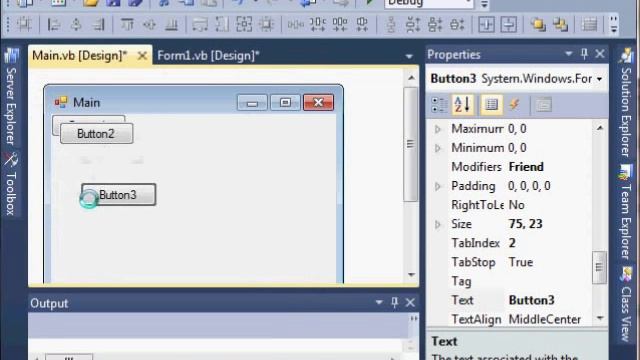Viewport: 640px width, 360px height.
Task: Expand the Minimum property row
Action: (438, 148)
